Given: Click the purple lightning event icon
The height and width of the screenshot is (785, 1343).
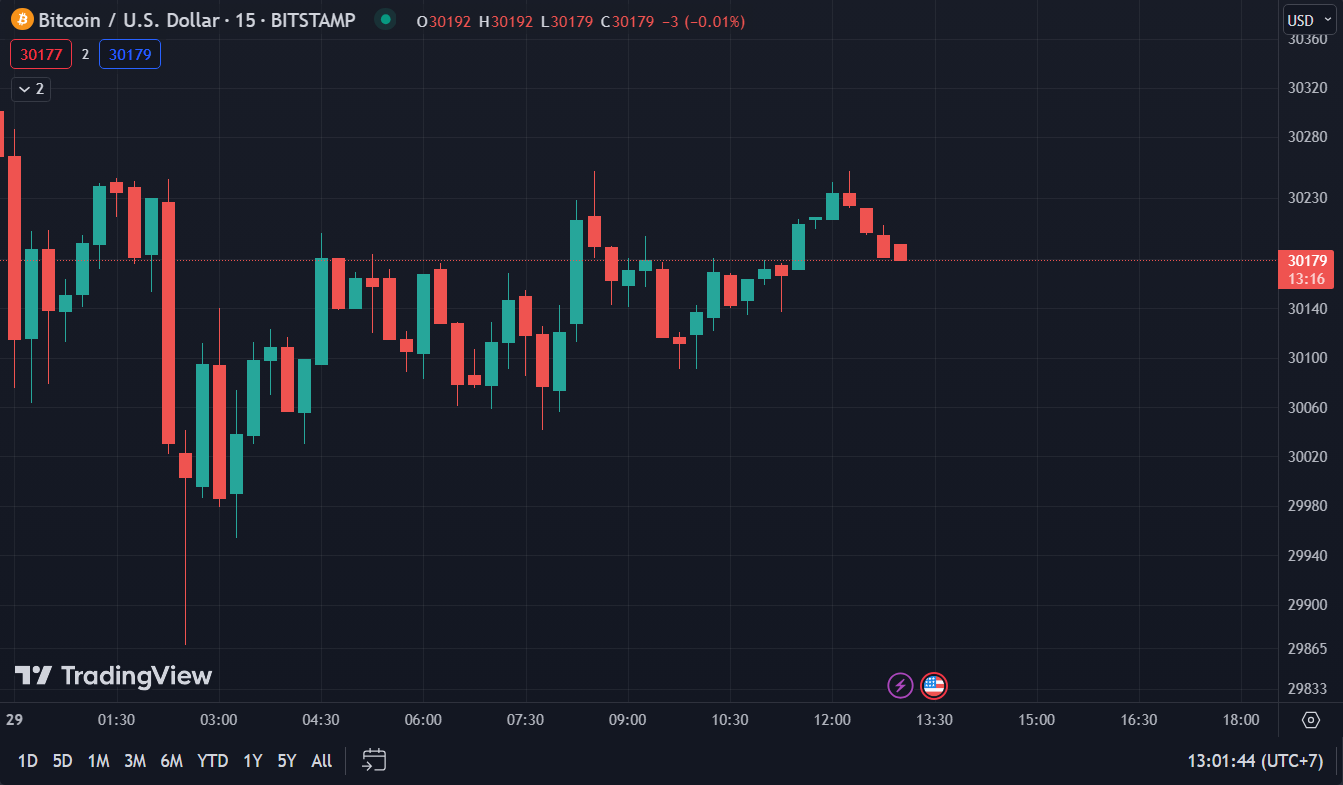Looking at the screenshot, I should (900, 686).
